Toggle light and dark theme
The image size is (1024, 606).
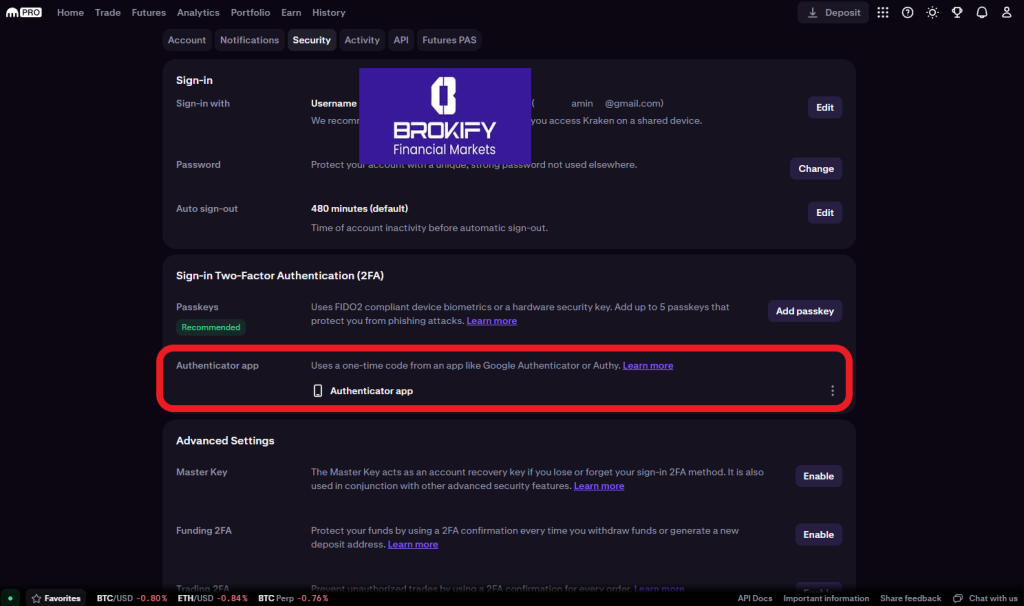[x=932, y=12]
